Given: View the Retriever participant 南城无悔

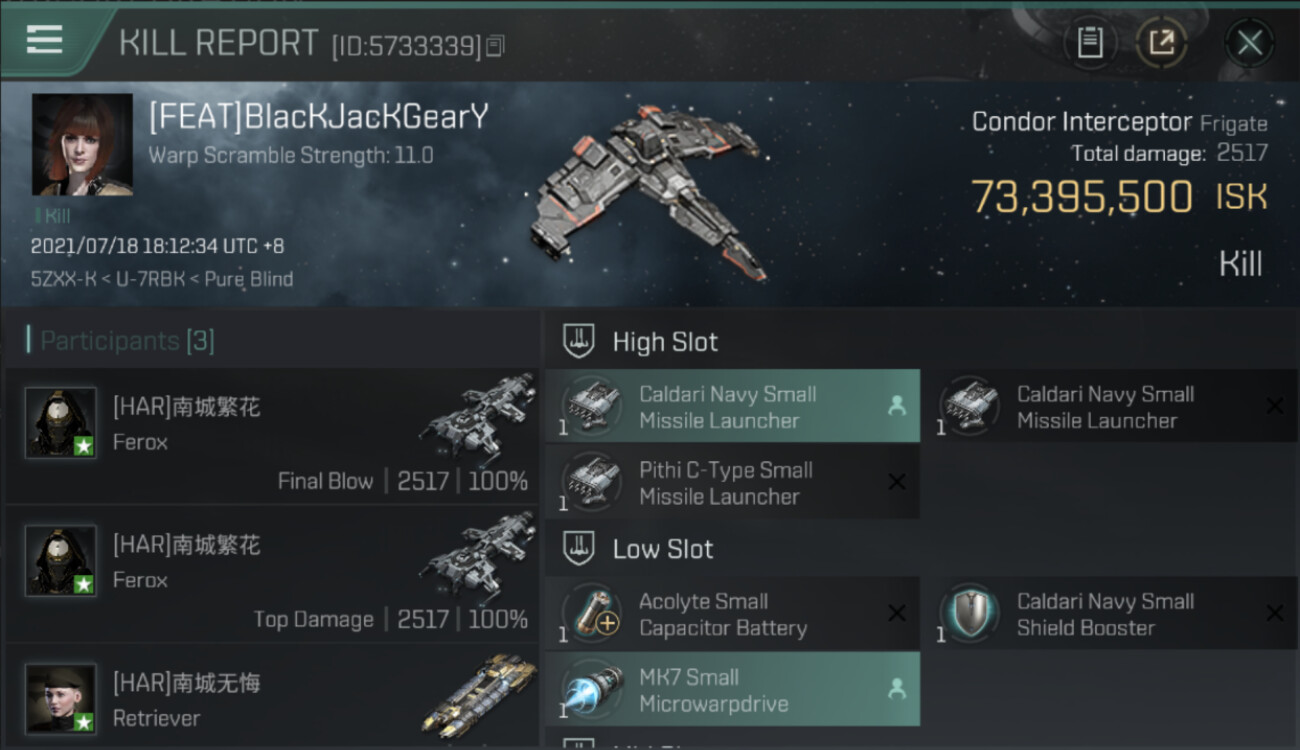Looking at the screenshot, I should click(271, 697).
